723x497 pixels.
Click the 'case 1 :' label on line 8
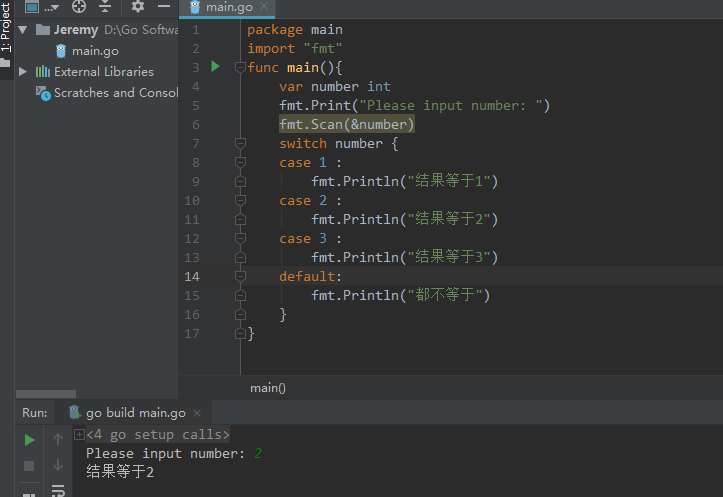(310, 162)
